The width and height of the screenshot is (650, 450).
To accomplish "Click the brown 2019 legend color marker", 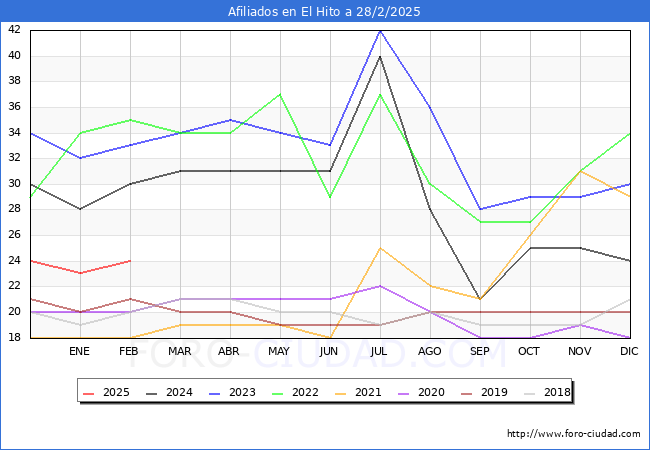I will click(467, 393).
